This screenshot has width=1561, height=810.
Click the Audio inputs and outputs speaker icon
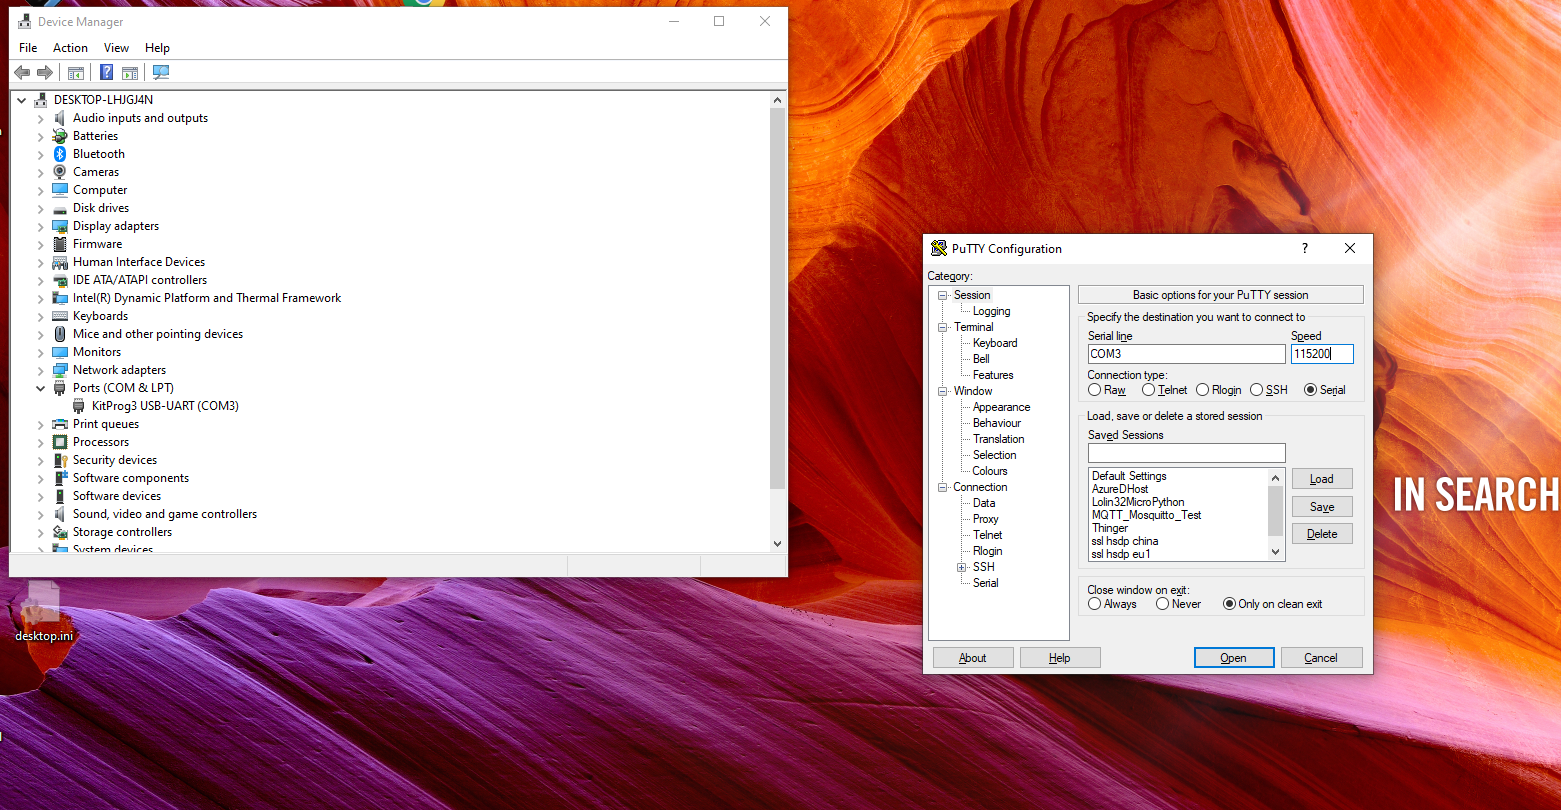tap(60, 118)
